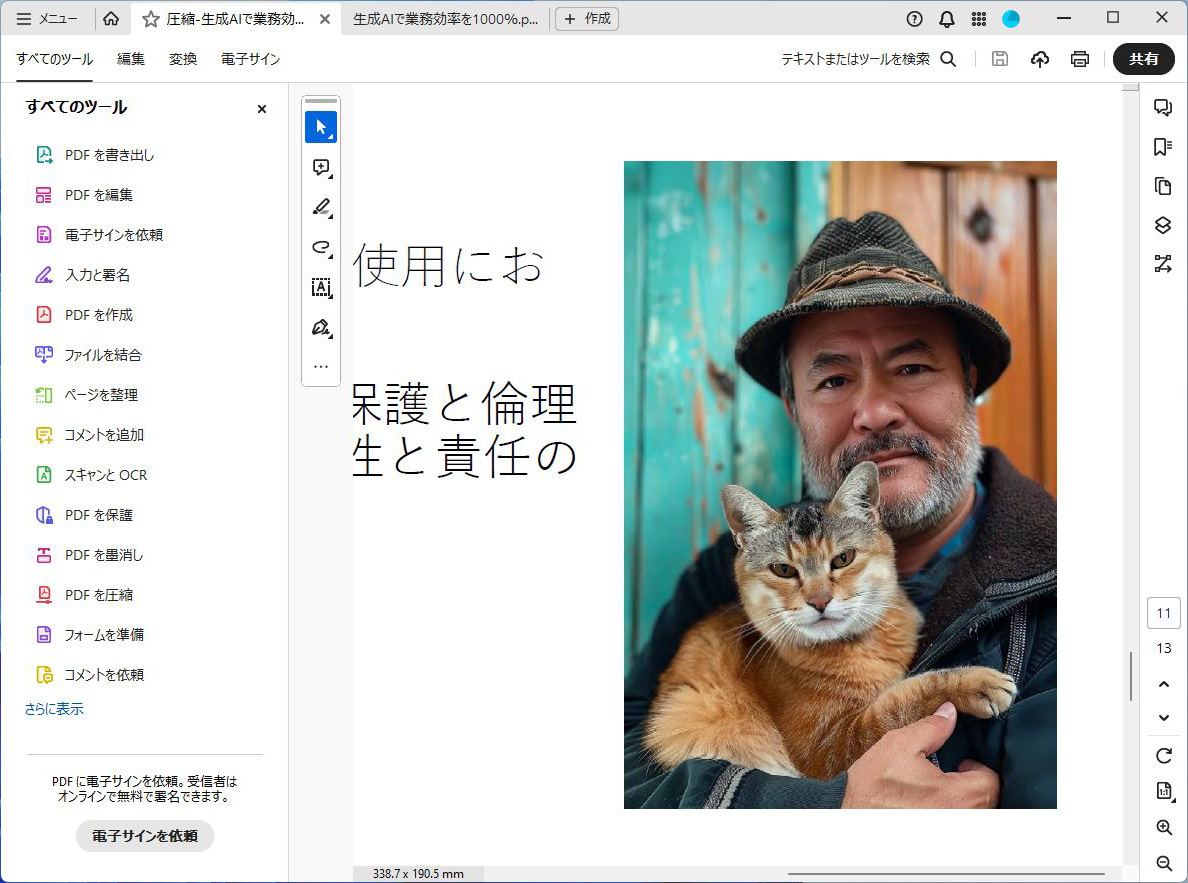Star the current document tab
This screenshot has width=1188, height=883.
pos(151,19)
